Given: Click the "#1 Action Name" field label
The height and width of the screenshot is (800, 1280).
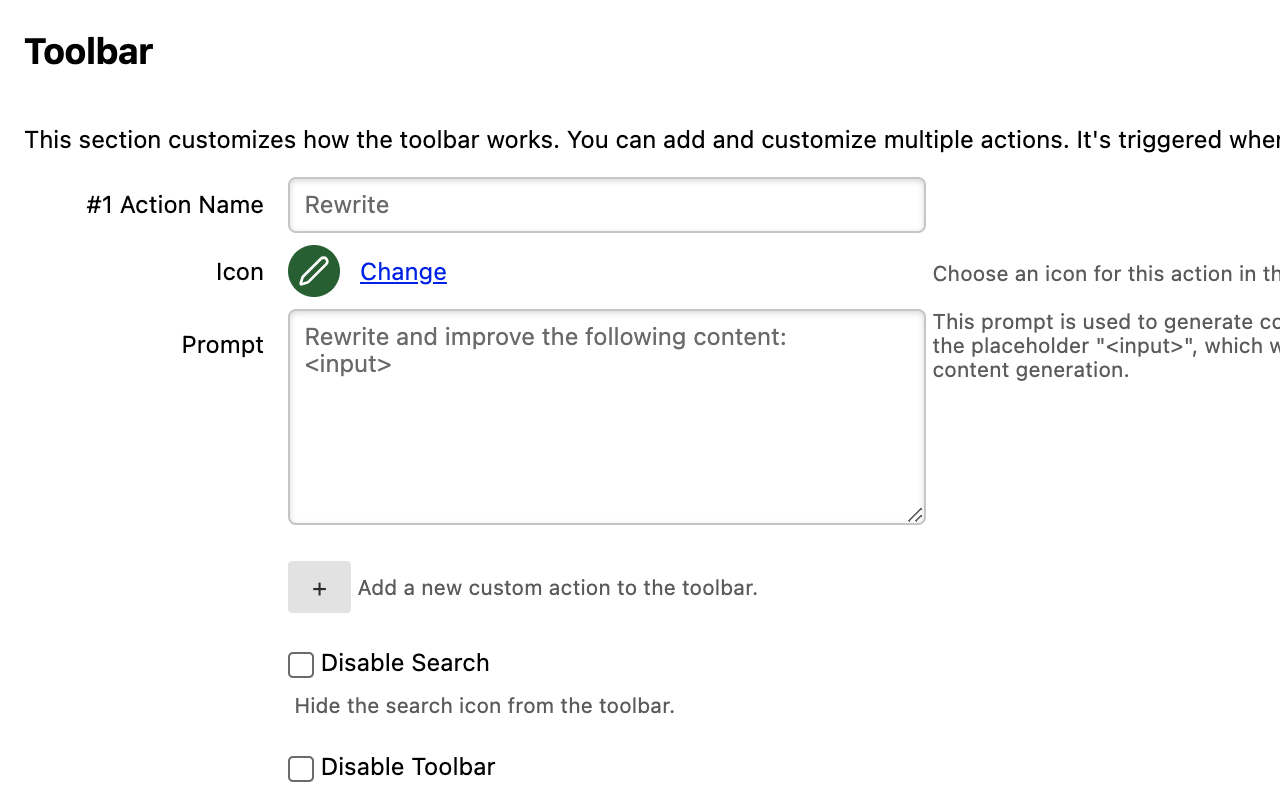Looking at the screenshot, I should tap(175, 205).
